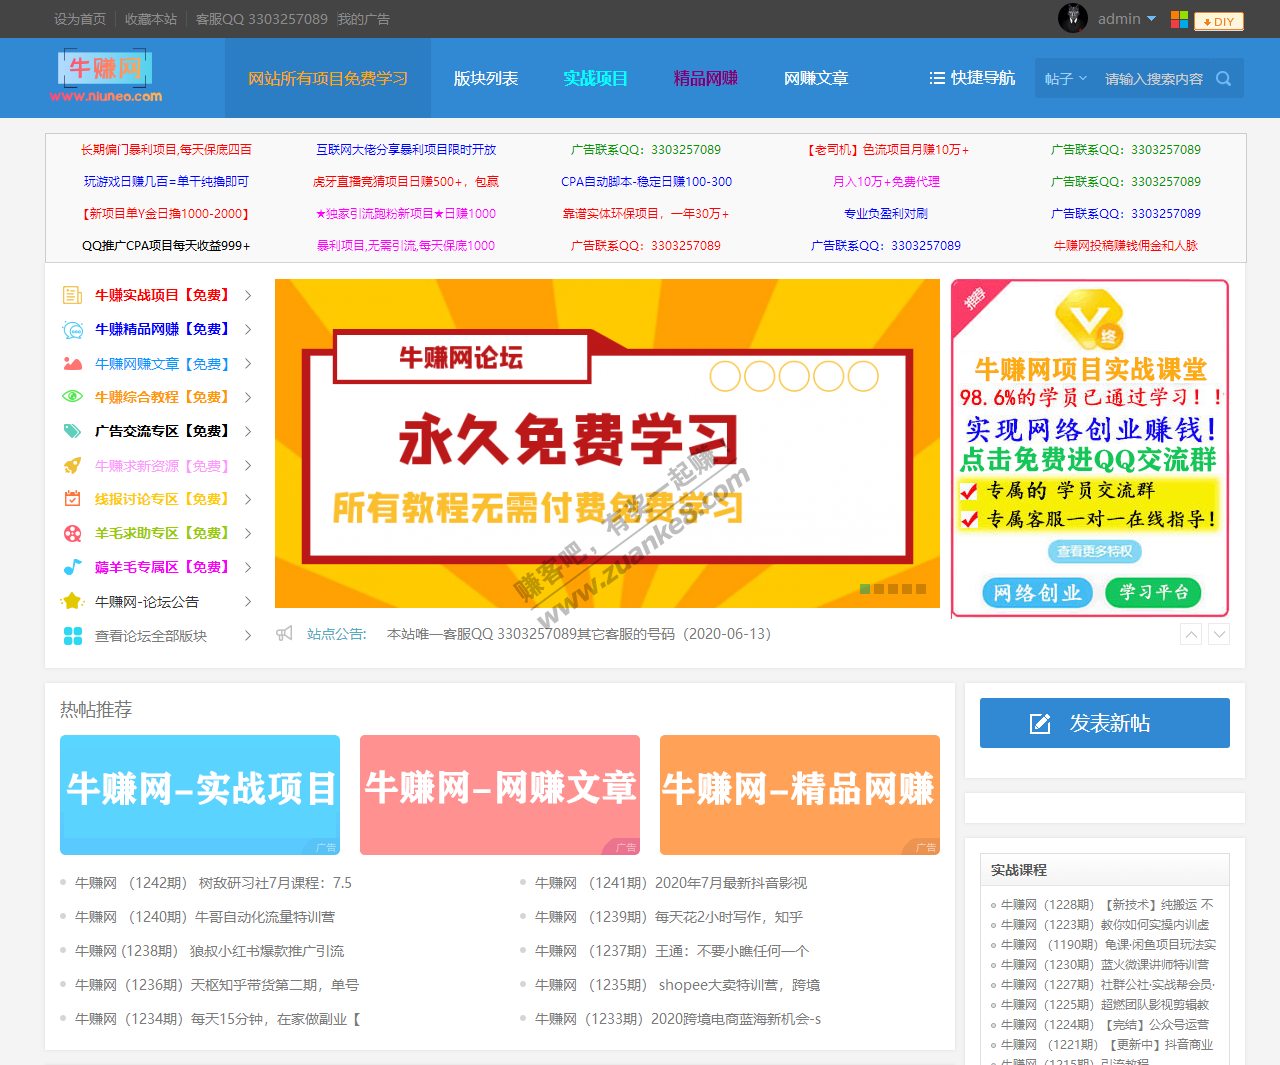Open the 实战项目 nav item

596,78
